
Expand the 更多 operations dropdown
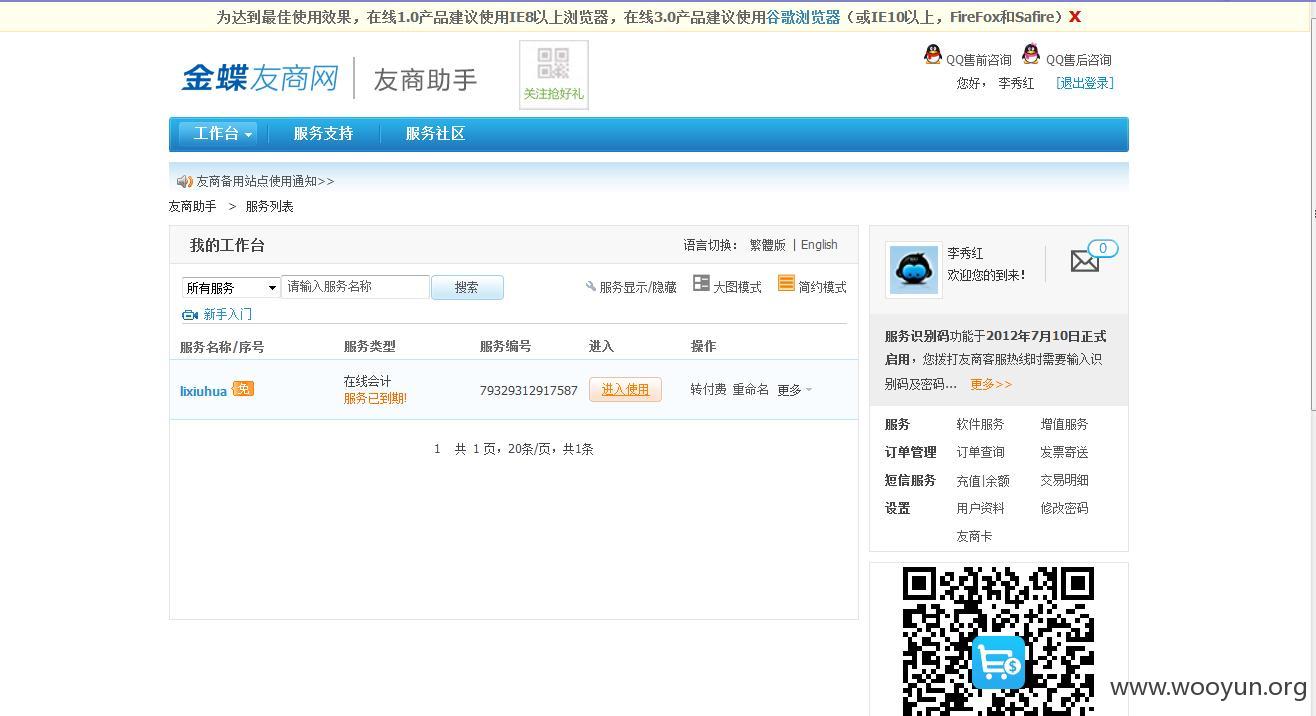pyautogui.click(x=794, y=390)
